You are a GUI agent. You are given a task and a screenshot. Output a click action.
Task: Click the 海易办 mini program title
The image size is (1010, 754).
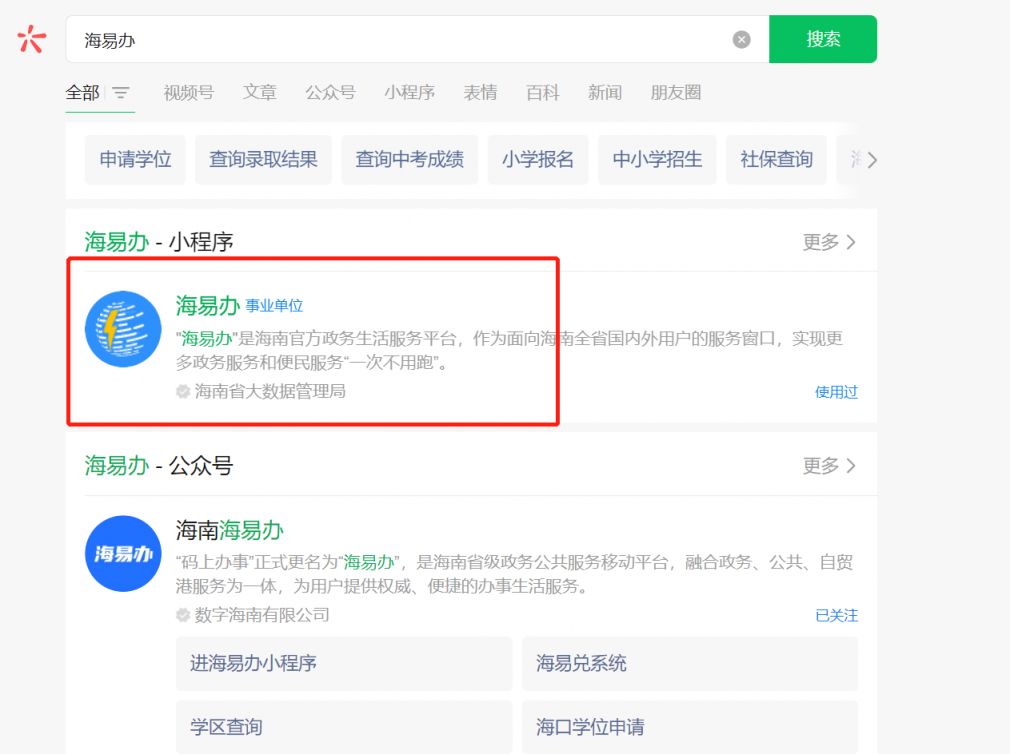(207, 305)
